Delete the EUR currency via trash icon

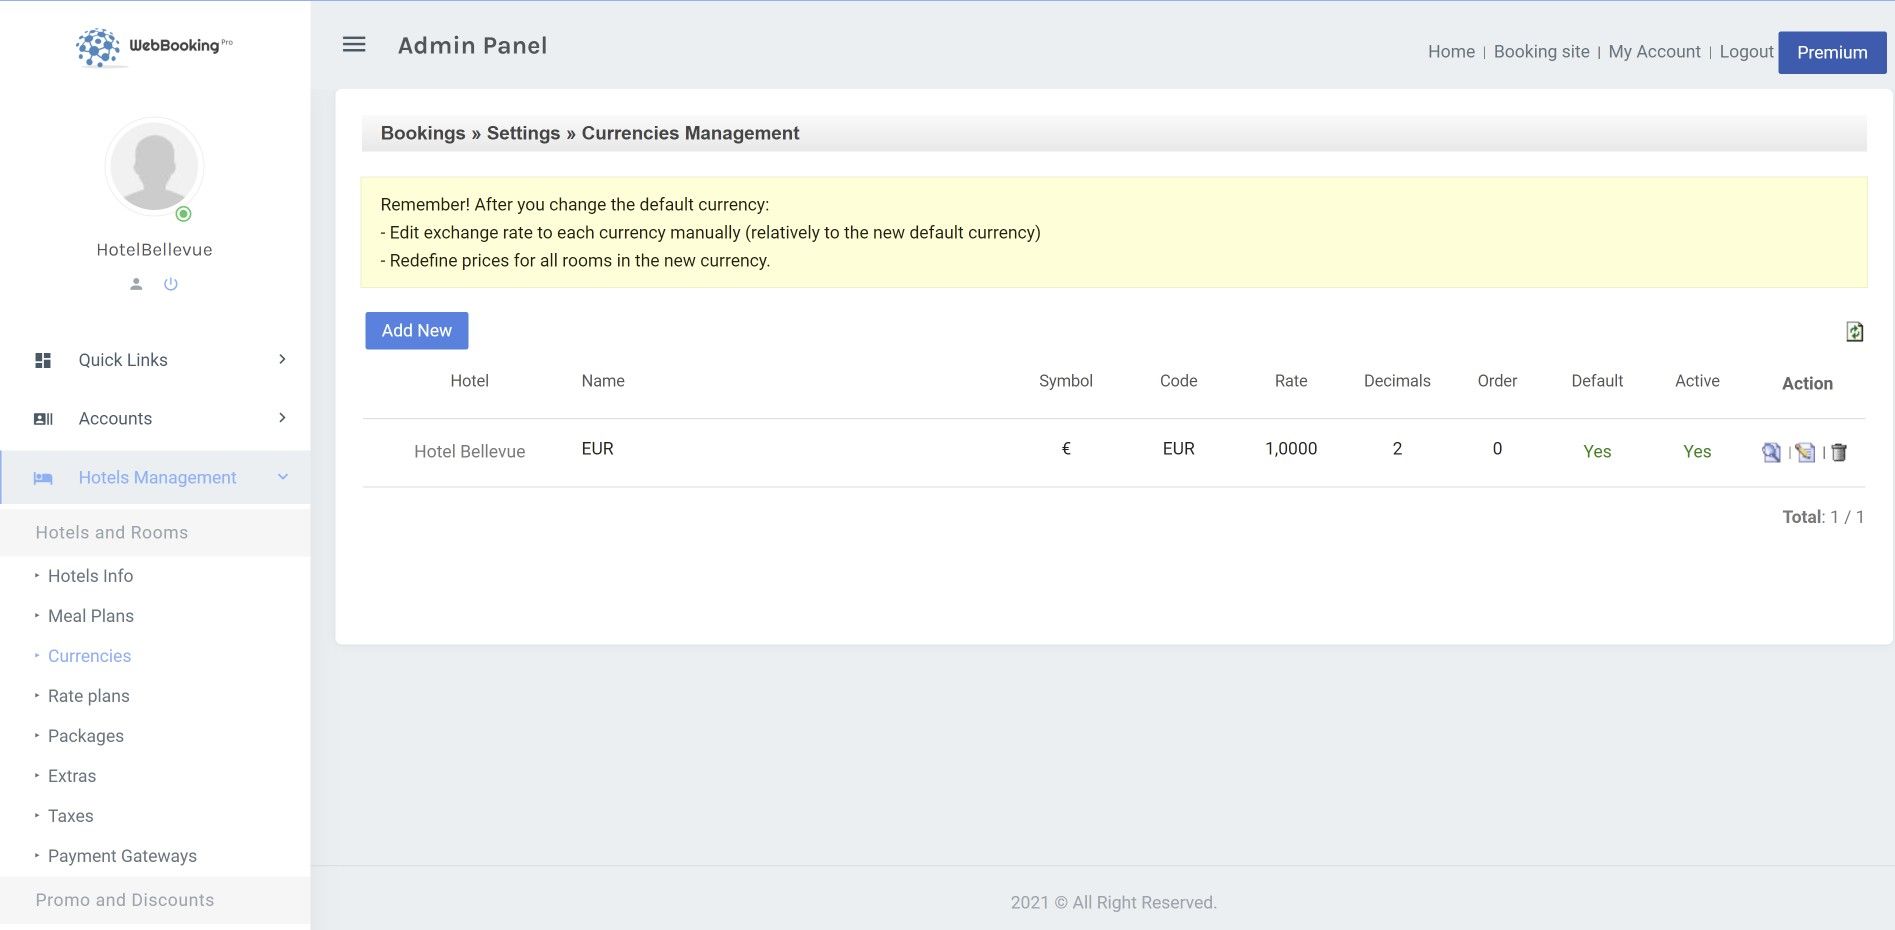click(1839, 452)
